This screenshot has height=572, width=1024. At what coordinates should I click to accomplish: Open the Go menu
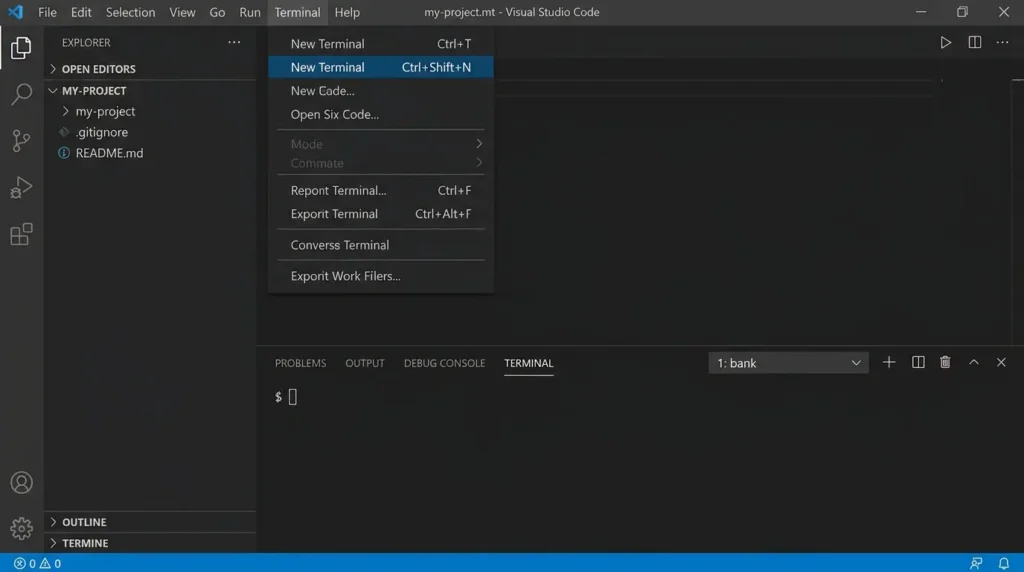coord(217,12)
